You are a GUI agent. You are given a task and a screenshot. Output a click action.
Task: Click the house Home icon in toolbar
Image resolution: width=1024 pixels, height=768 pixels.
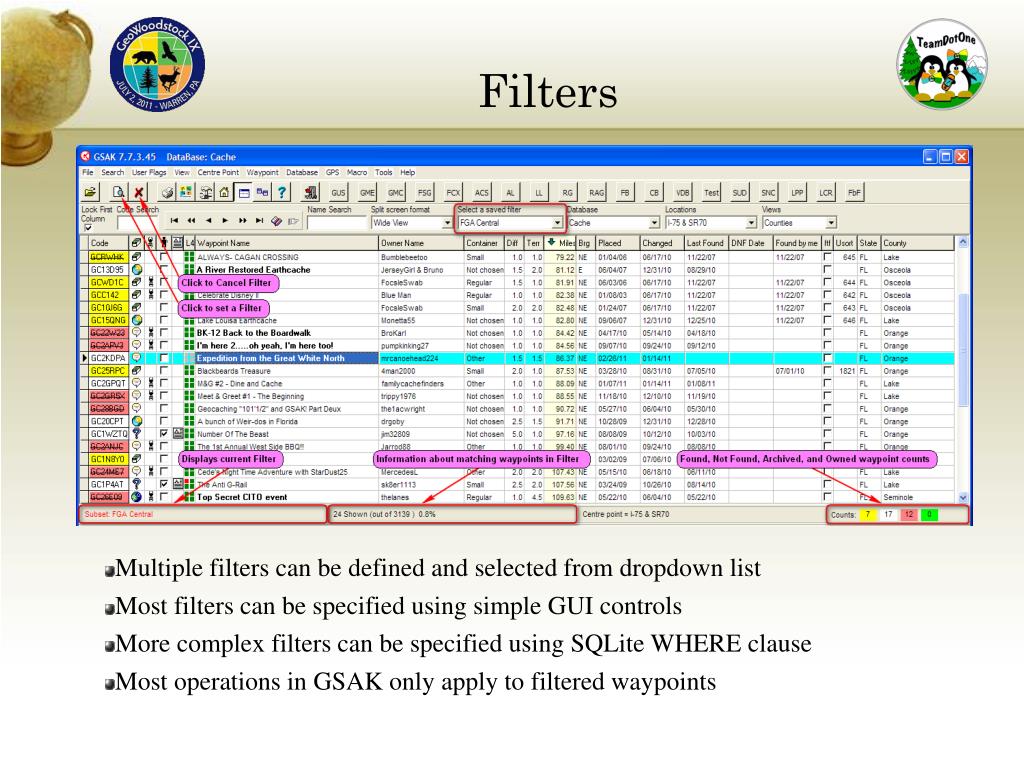224,192
